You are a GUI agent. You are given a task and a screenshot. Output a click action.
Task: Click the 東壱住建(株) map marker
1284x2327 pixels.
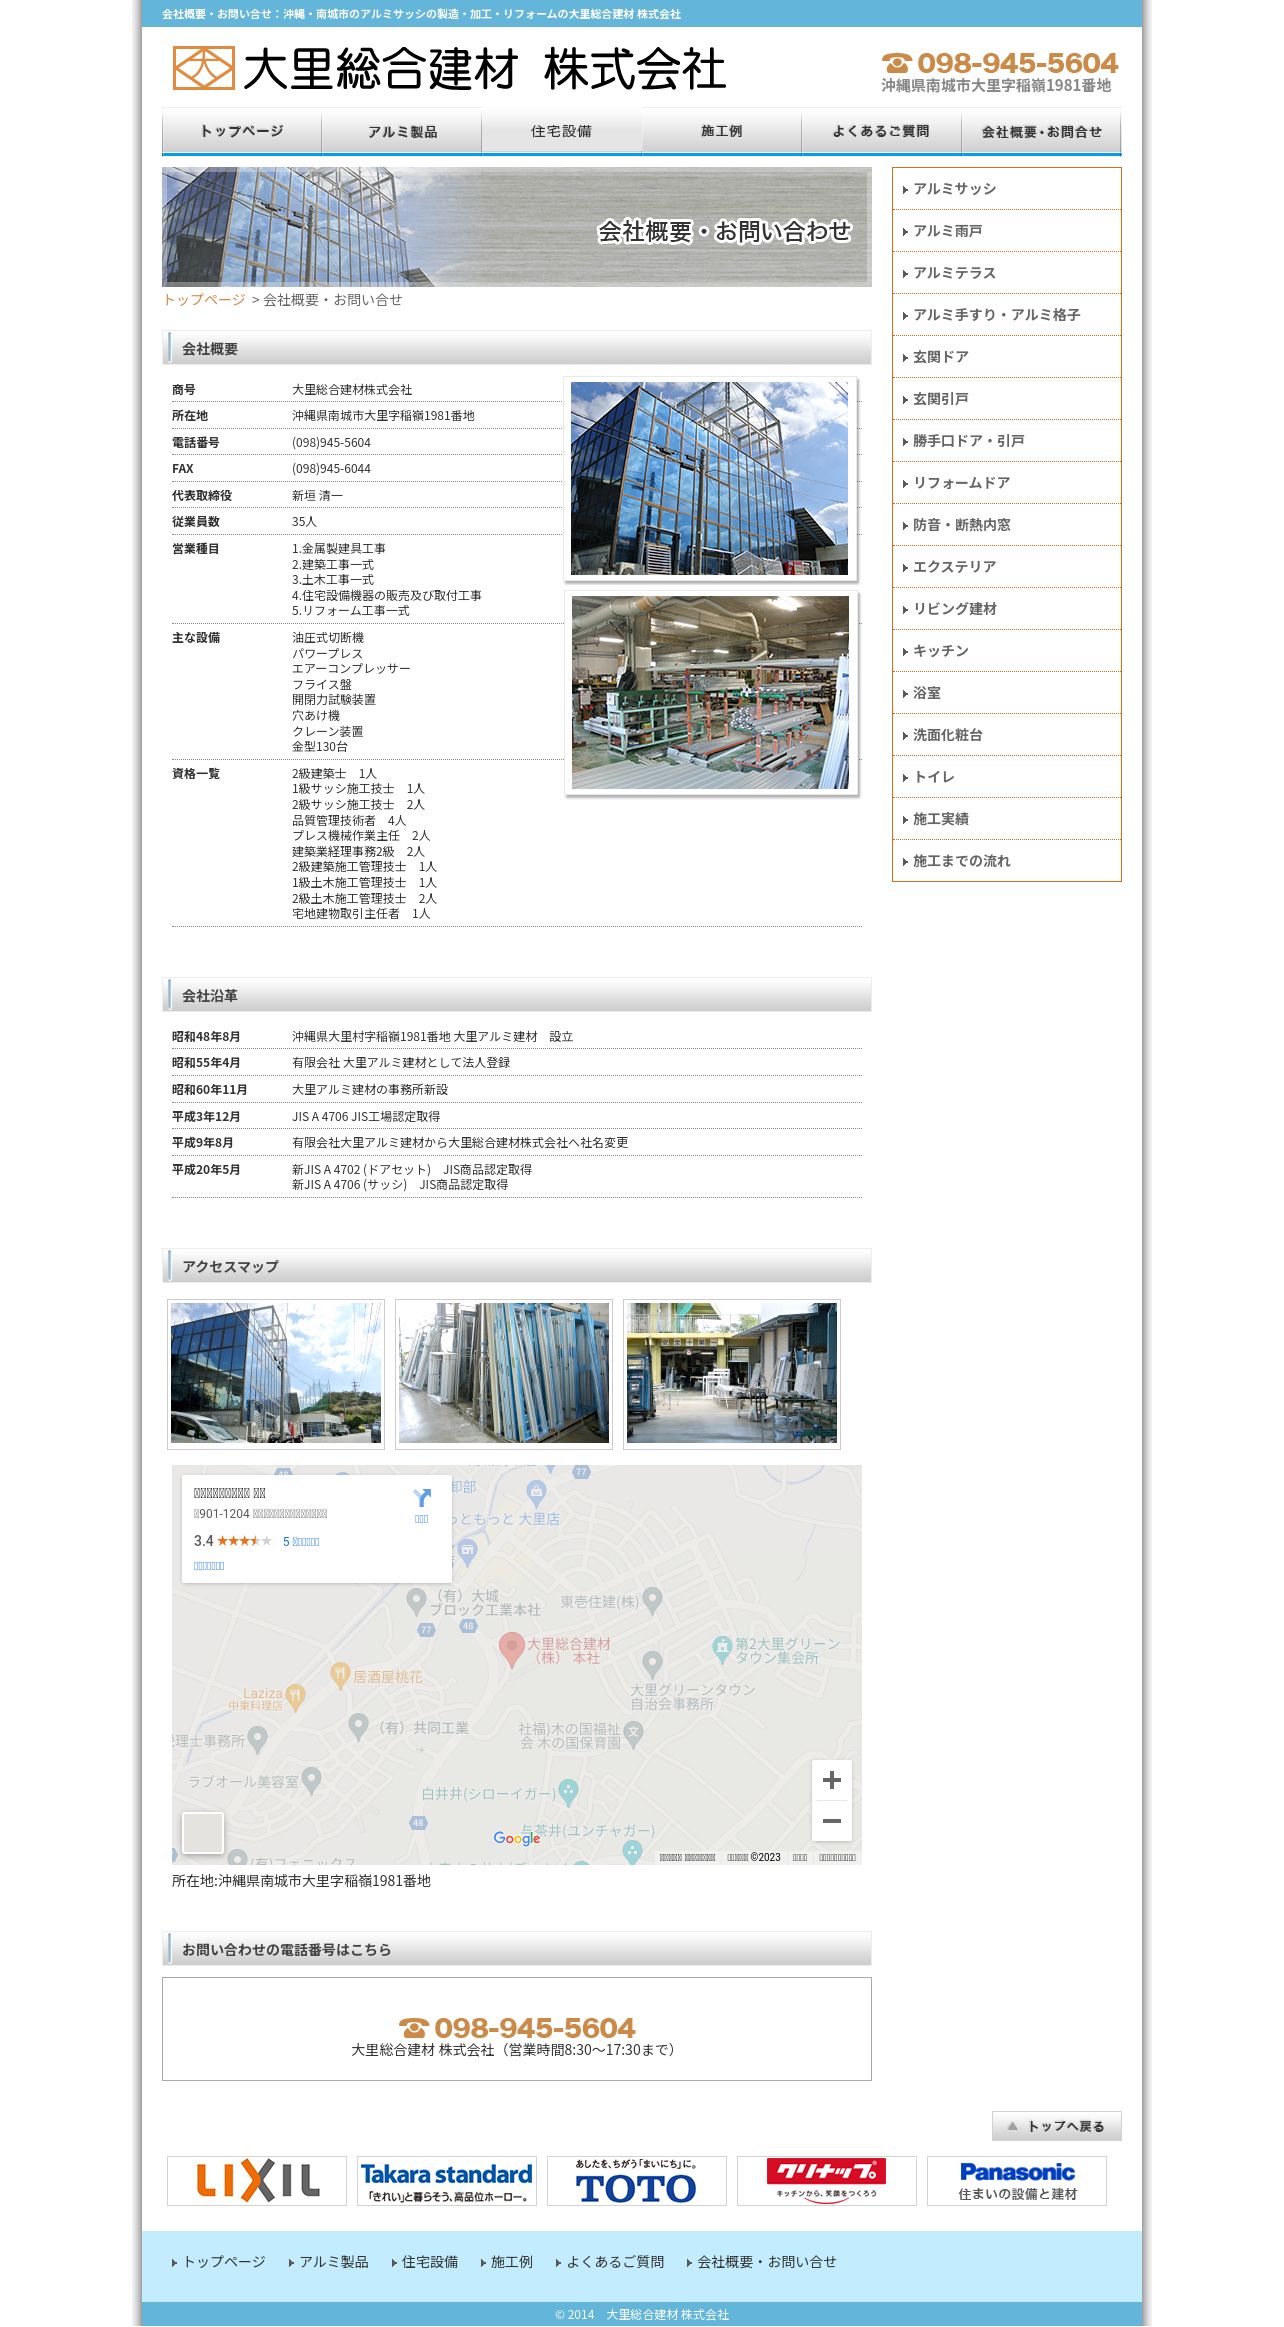(653, 1602)
